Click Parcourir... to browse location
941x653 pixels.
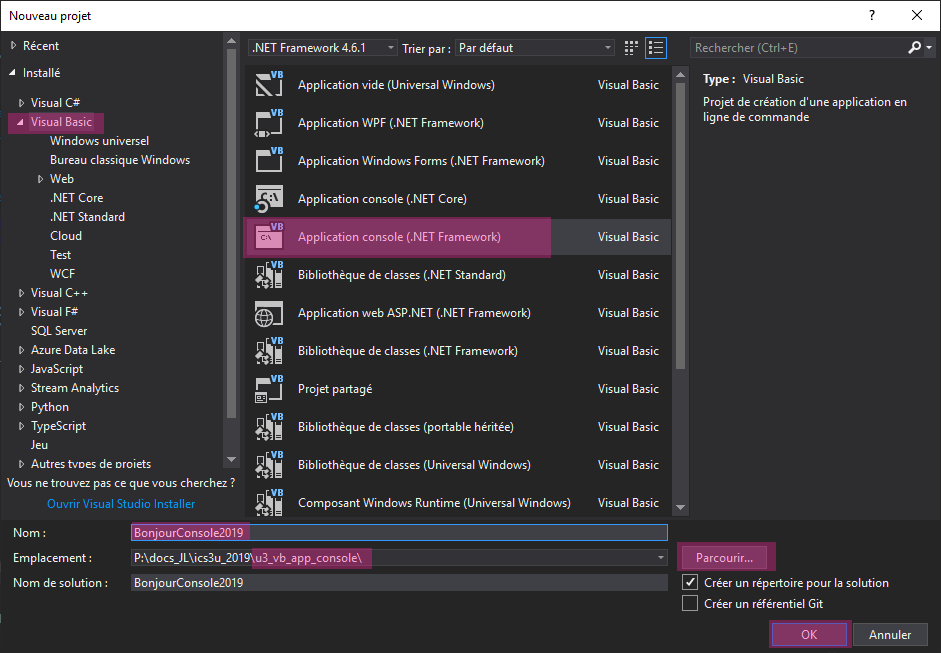pos(724,558)
